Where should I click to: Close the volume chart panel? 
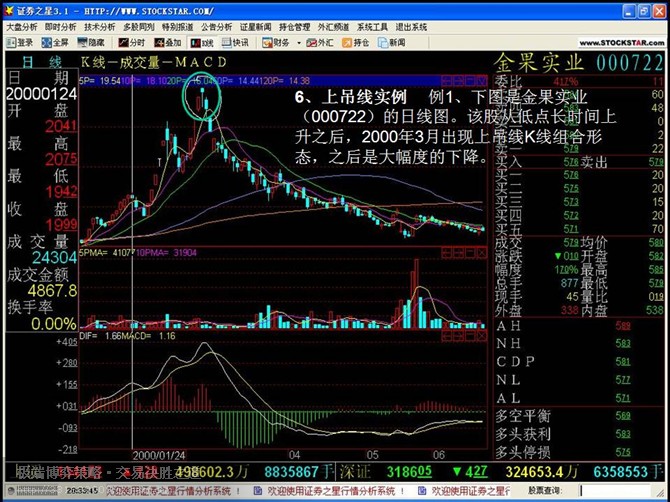coord(482,254)
